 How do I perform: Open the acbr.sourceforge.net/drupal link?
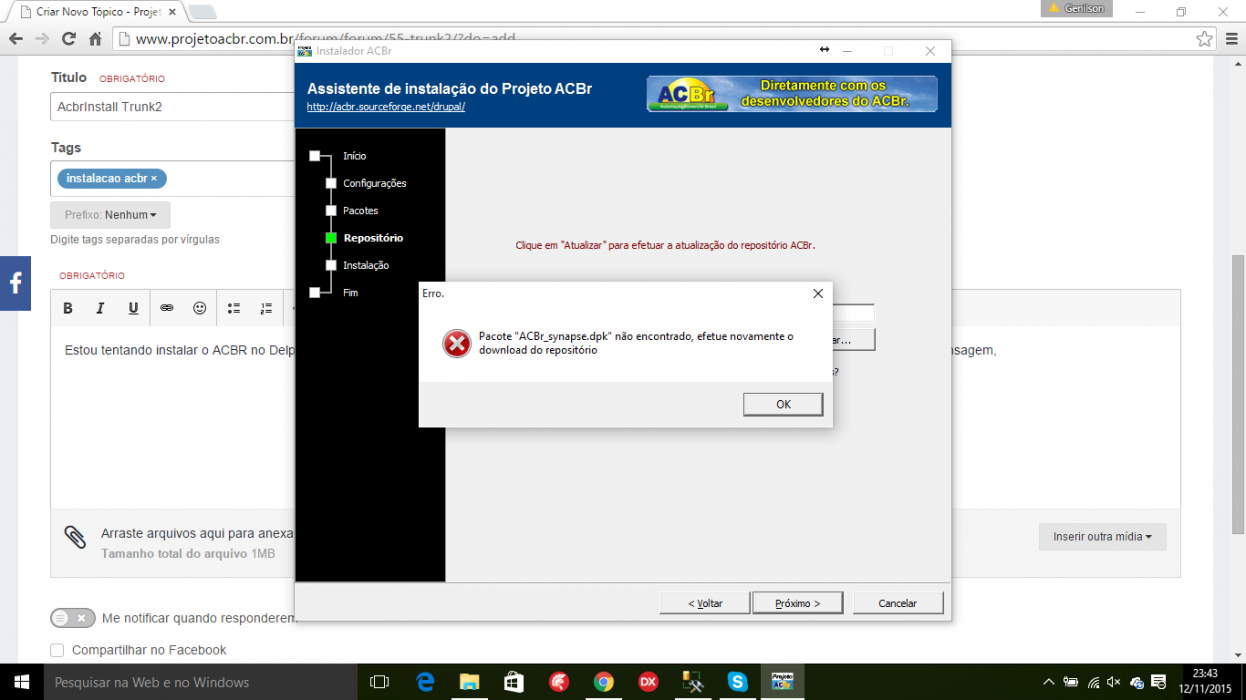tap(386, 106)
